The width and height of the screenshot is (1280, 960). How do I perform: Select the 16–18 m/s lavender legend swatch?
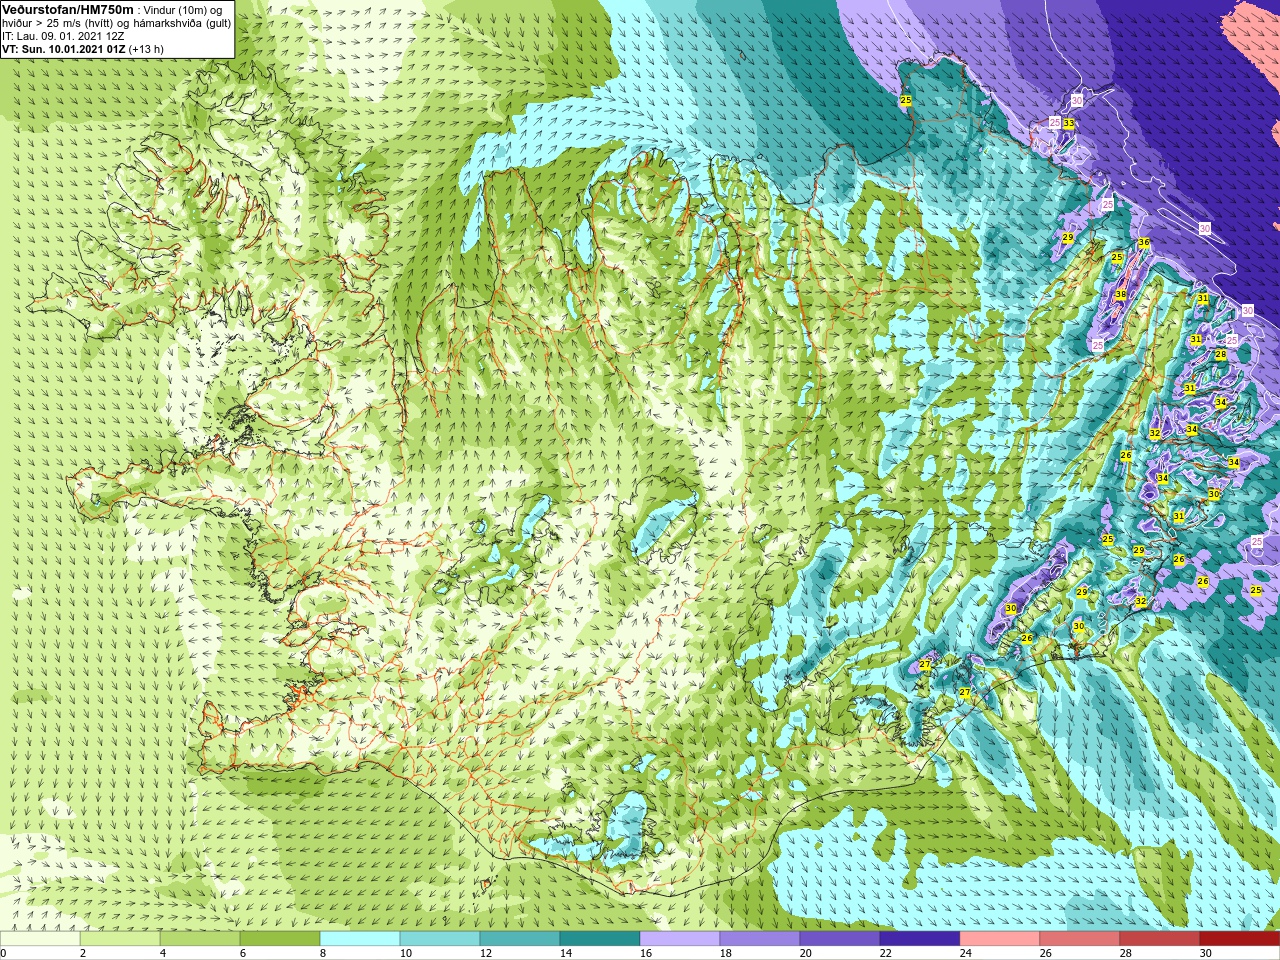pyautogui.click(x=680, y=939)
